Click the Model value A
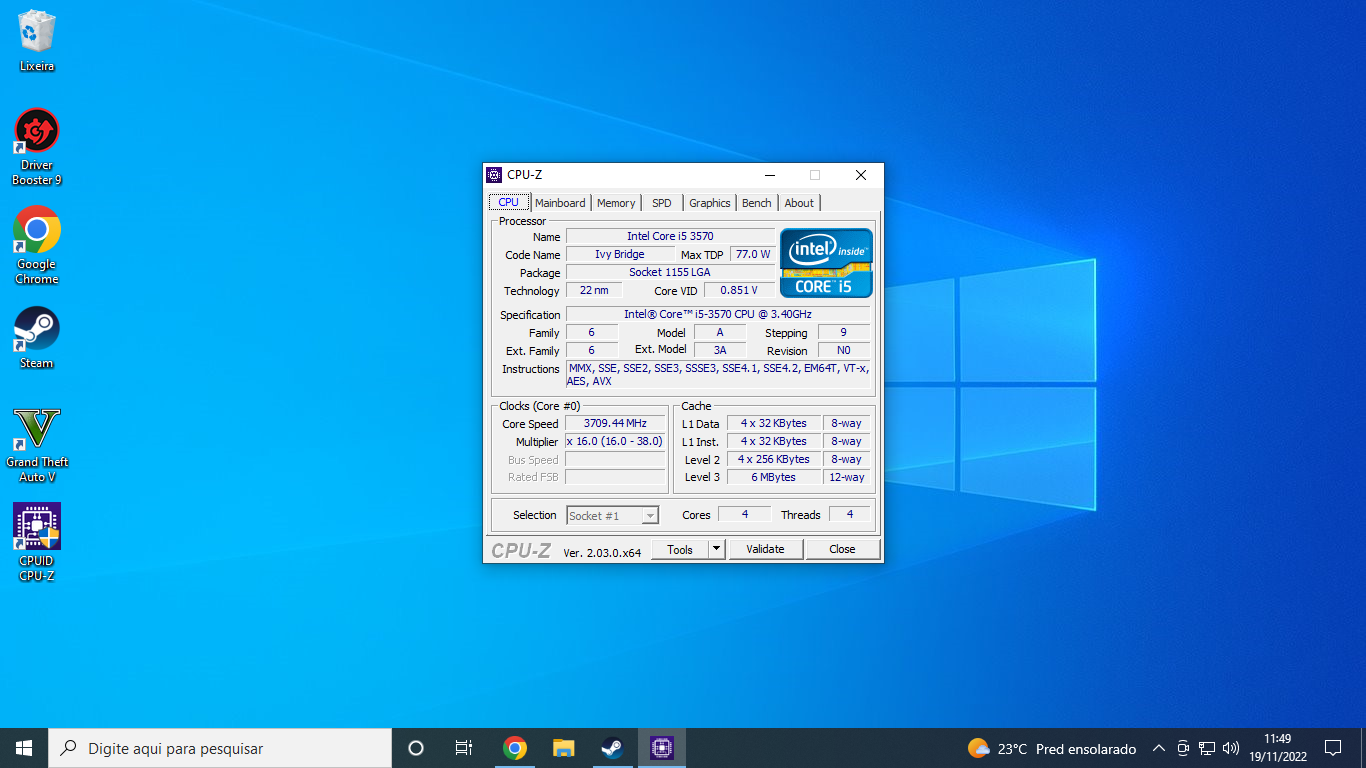The height and width of the screenshot is (768, 1366). pyautogui.click(x=719, y=332)
